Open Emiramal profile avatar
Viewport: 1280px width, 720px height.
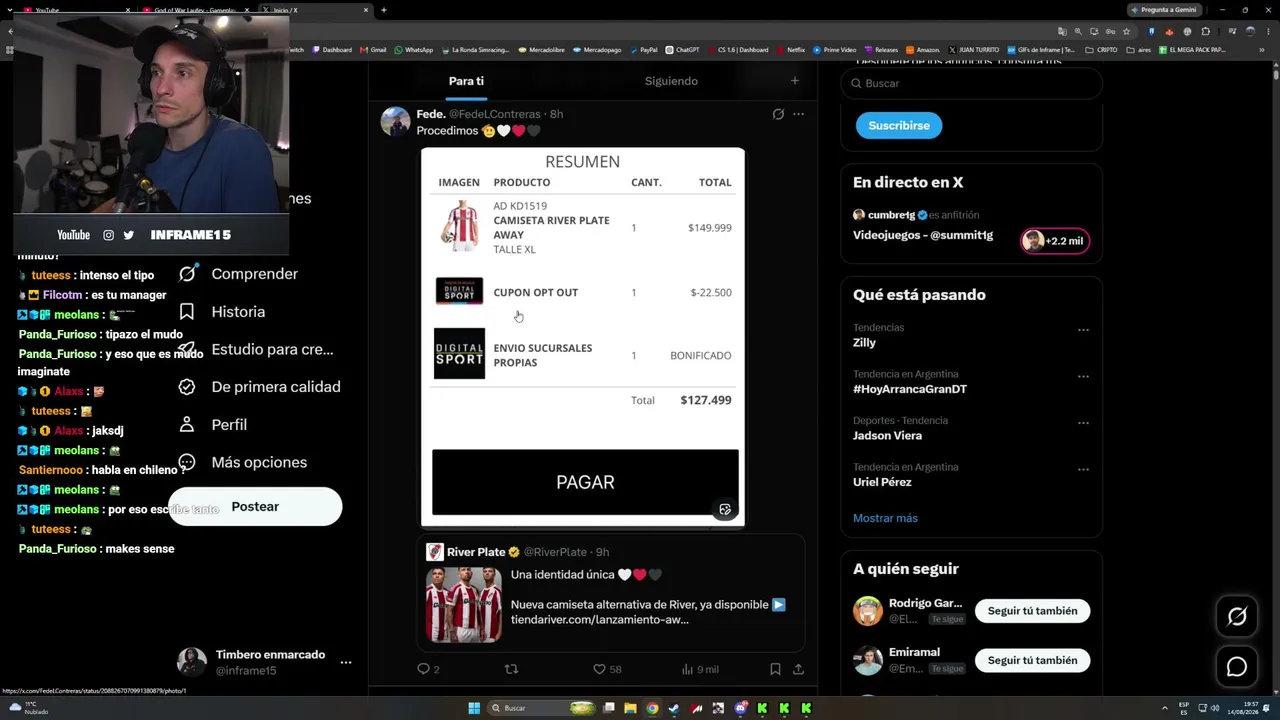point(868,660)
